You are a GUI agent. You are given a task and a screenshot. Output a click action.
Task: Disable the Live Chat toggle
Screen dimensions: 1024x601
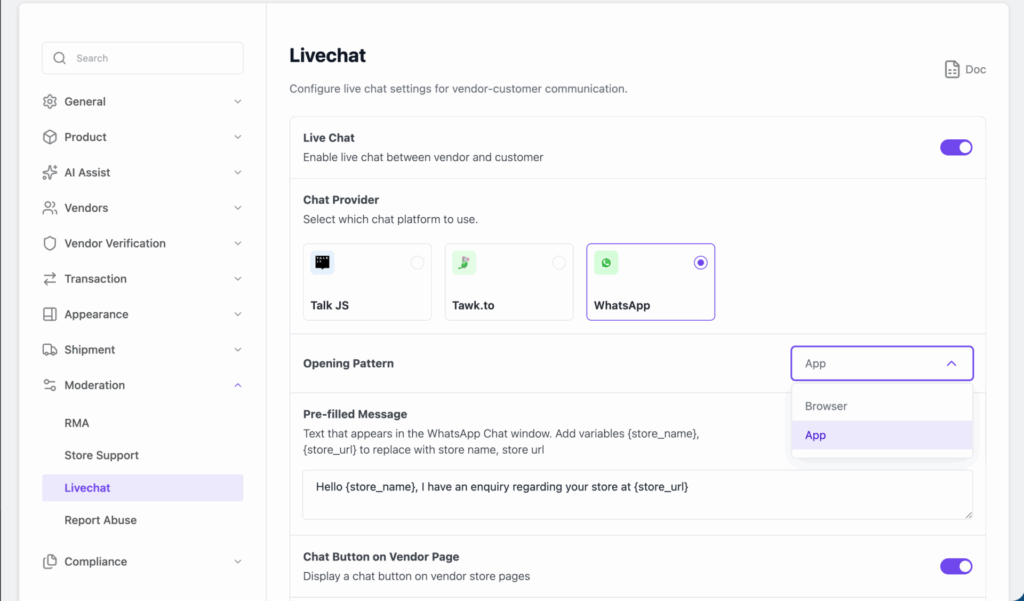pyautogui.click(x=956, y=147)
